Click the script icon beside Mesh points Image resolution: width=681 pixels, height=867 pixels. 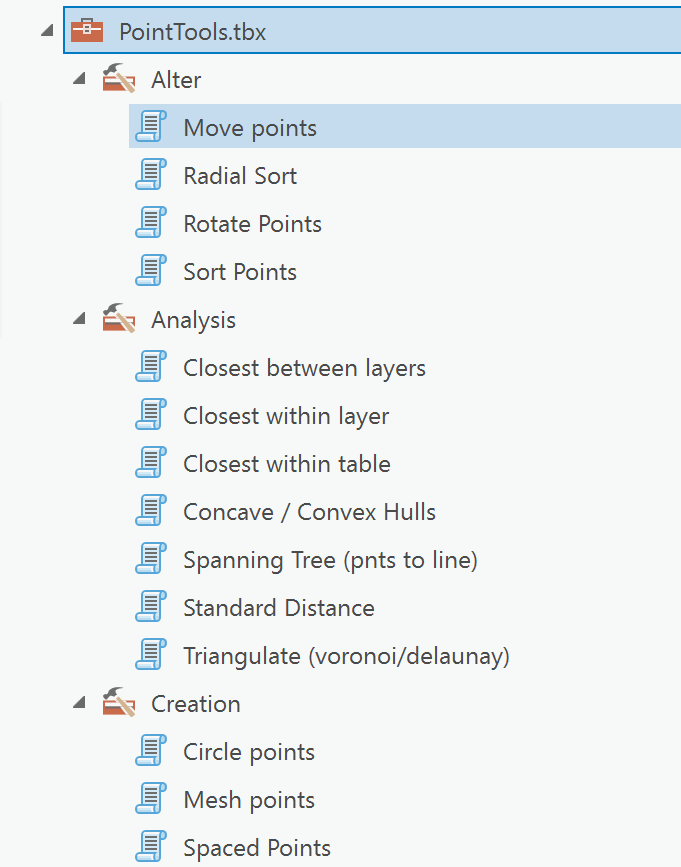[x=151, y=798]
